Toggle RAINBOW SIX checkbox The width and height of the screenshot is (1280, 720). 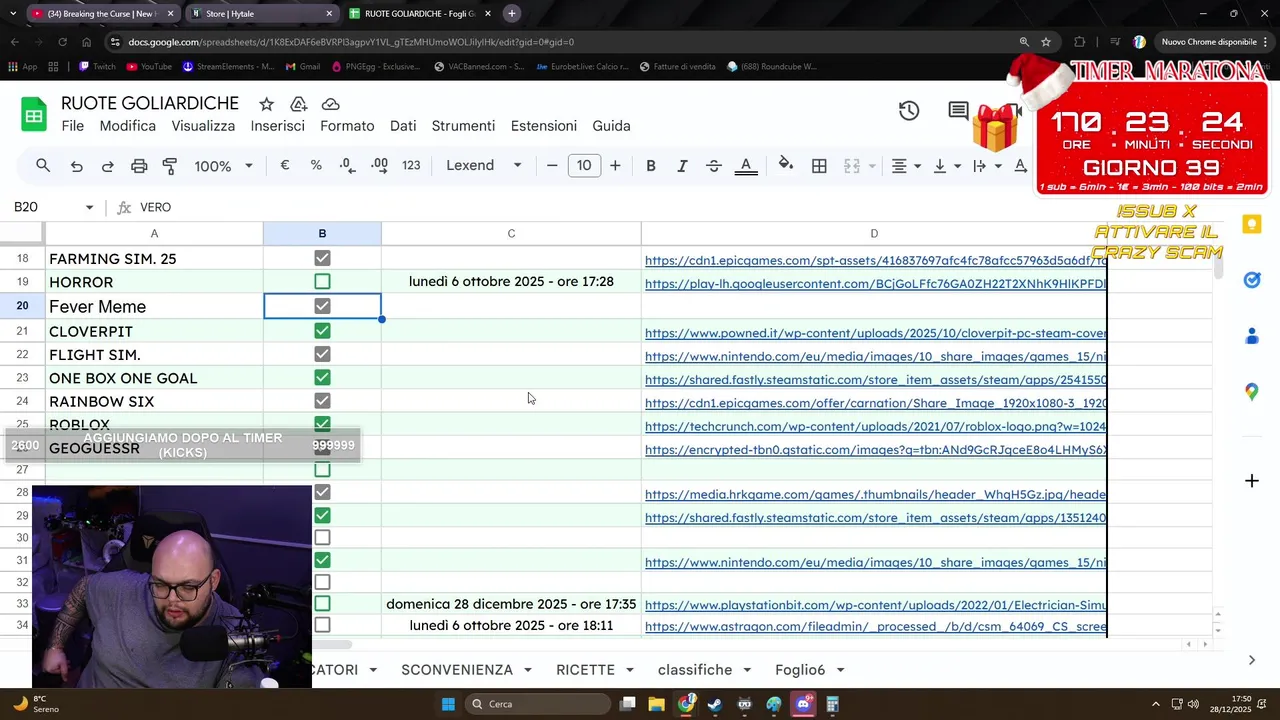pos(322,401)
